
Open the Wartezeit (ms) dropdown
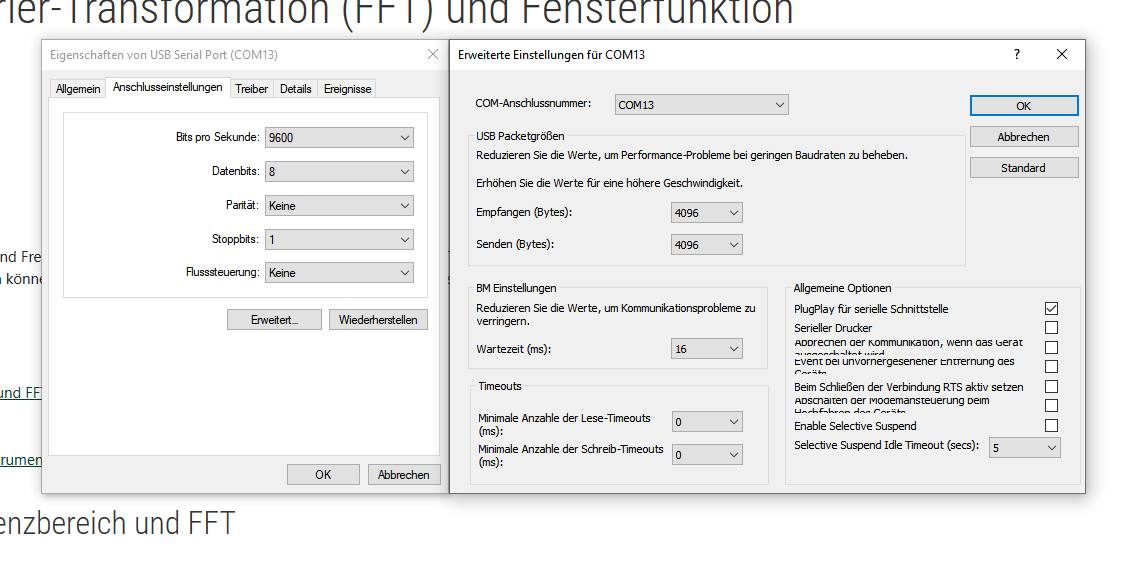(707, 349)
